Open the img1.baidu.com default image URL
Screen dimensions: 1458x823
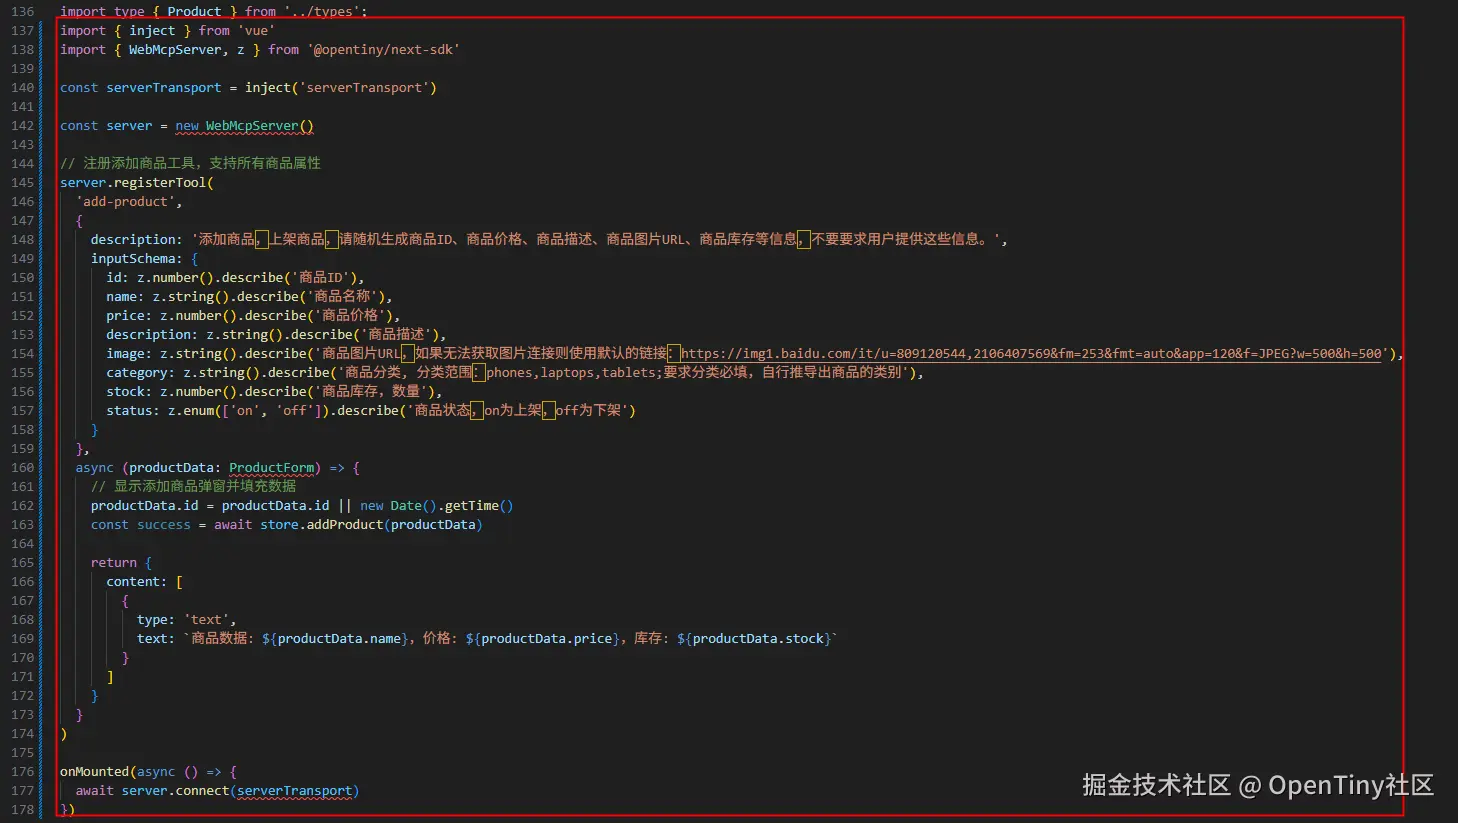tap(1033, 354)
